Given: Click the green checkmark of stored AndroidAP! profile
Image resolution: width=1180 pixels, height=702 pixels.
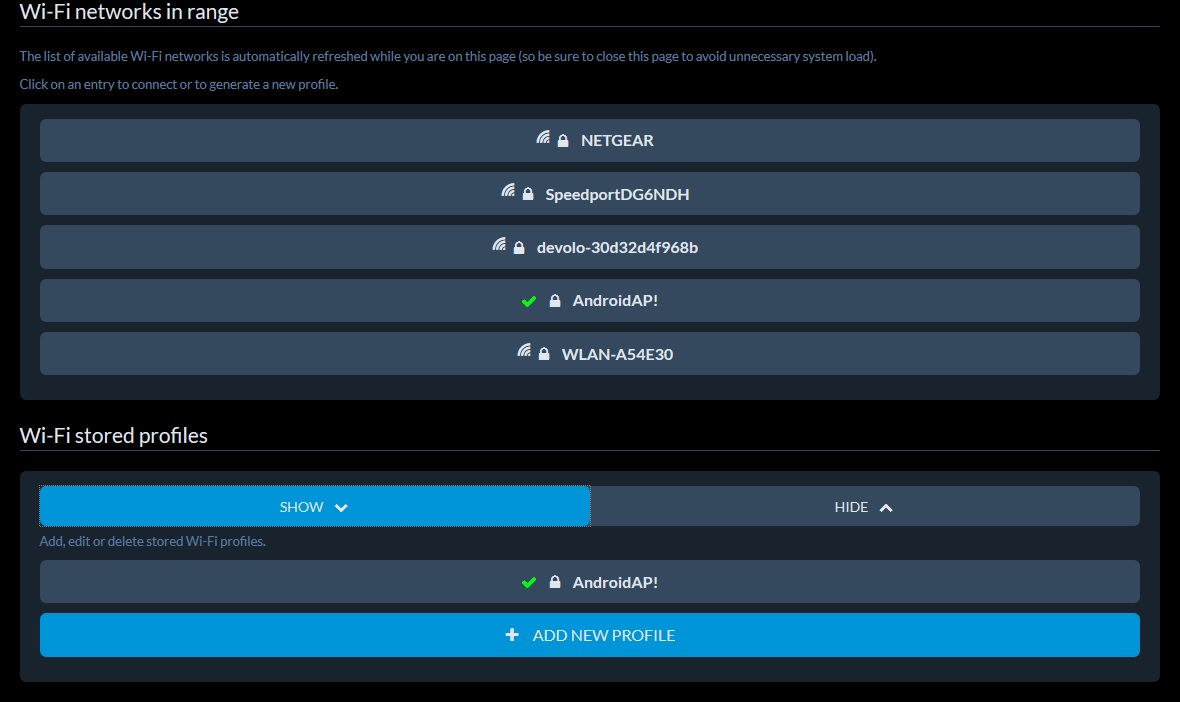Looking at the screenshot, I should coord(529,582).
